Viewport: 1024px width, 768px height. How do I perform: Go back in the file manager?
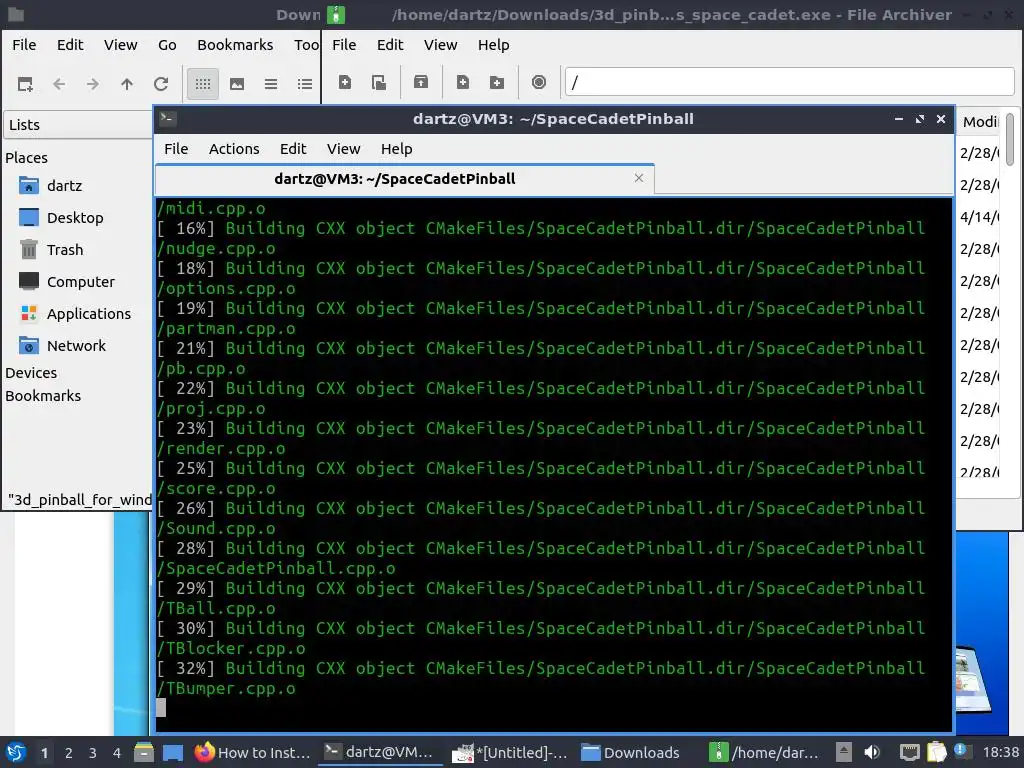[x=59, y=84]
